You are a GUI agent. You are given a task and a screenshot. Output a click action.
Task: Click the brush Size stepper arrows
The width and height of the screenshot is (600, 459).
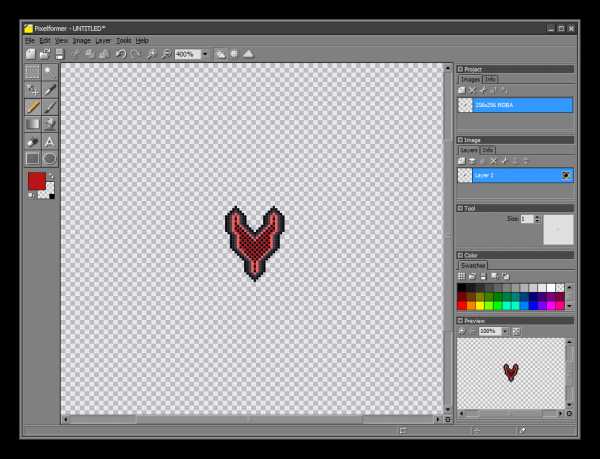(537, 219)
